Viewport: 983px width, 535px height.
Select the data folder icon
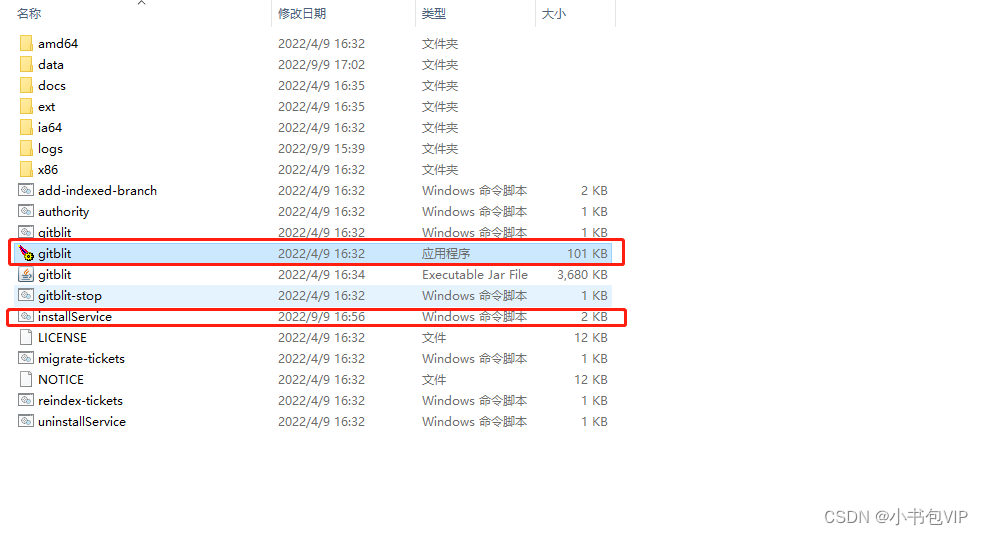pos(26,64)
